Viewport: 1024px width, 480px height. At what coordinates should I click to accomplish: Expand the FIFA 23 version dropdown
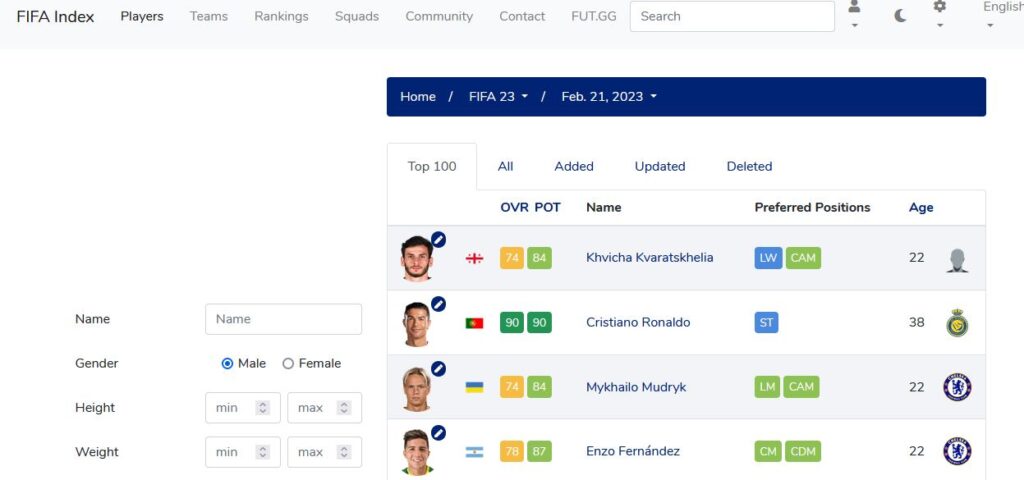[498, 97]
